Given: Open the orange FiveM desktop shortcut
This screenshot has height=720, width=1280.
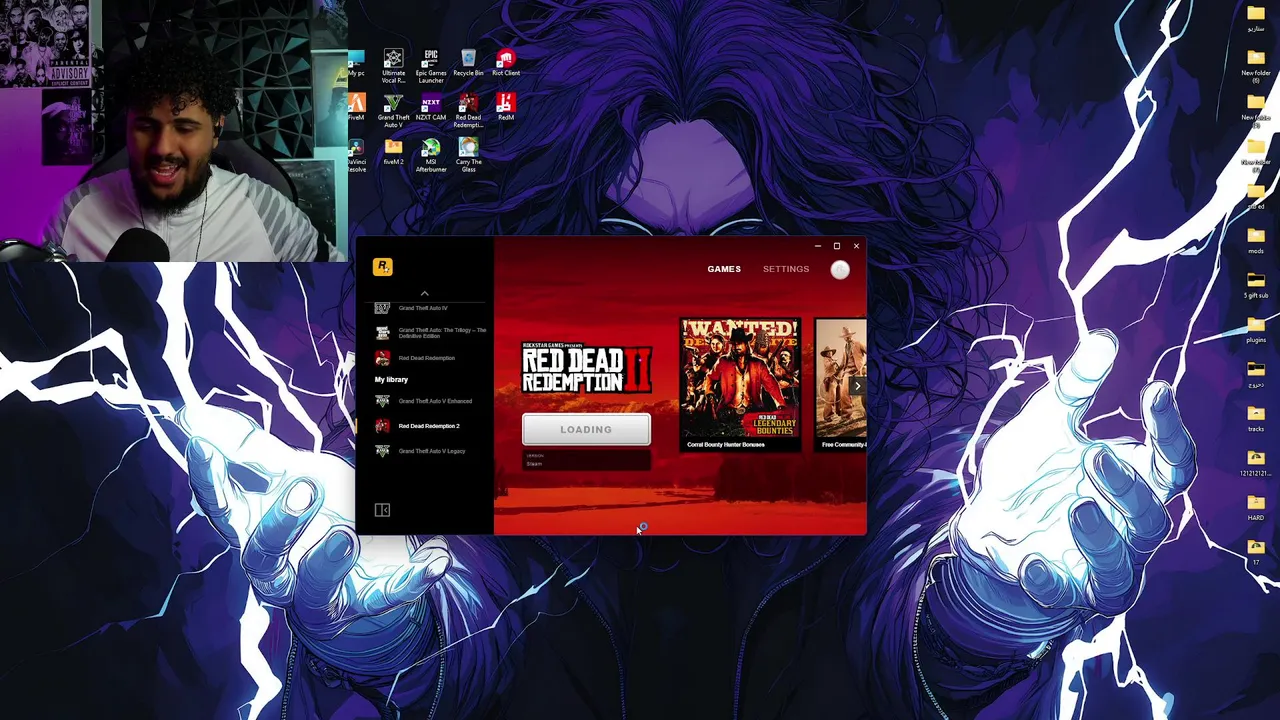Looking at the screenshot, I should pyautogui.click(x=355, y=107).
